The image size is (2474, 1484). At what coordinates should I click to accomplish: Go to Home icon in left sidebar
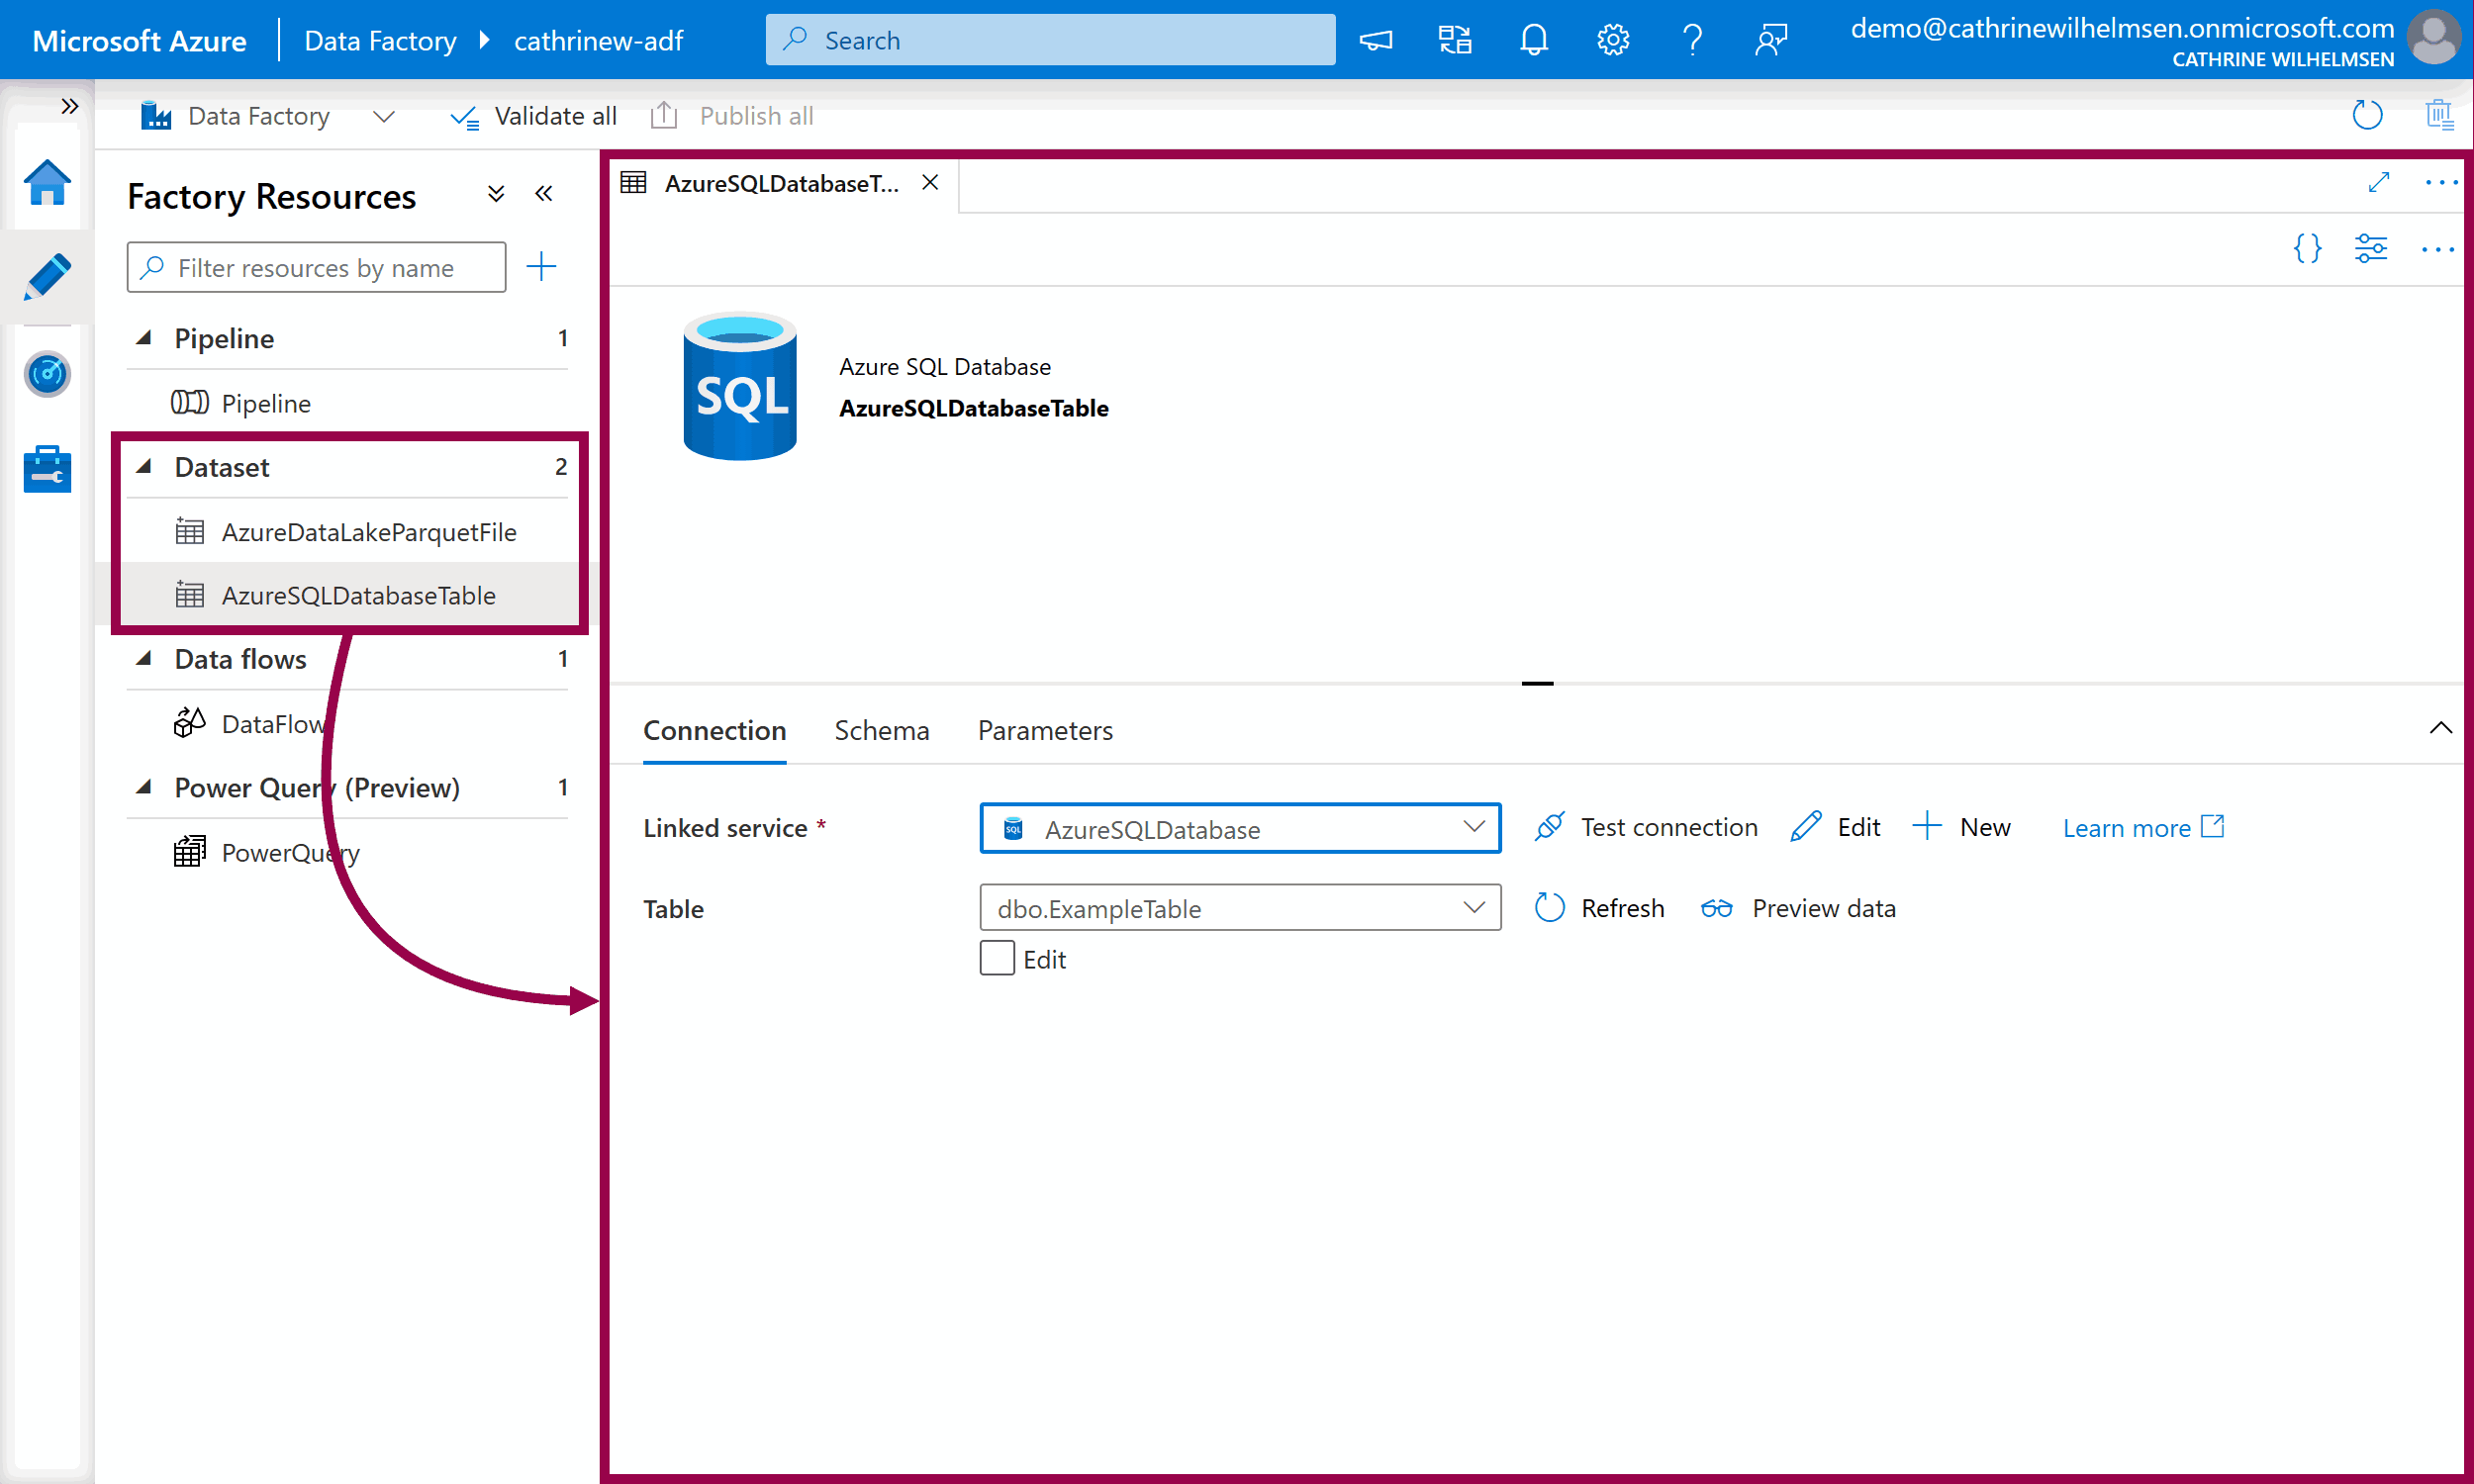[x=47, y=183]
